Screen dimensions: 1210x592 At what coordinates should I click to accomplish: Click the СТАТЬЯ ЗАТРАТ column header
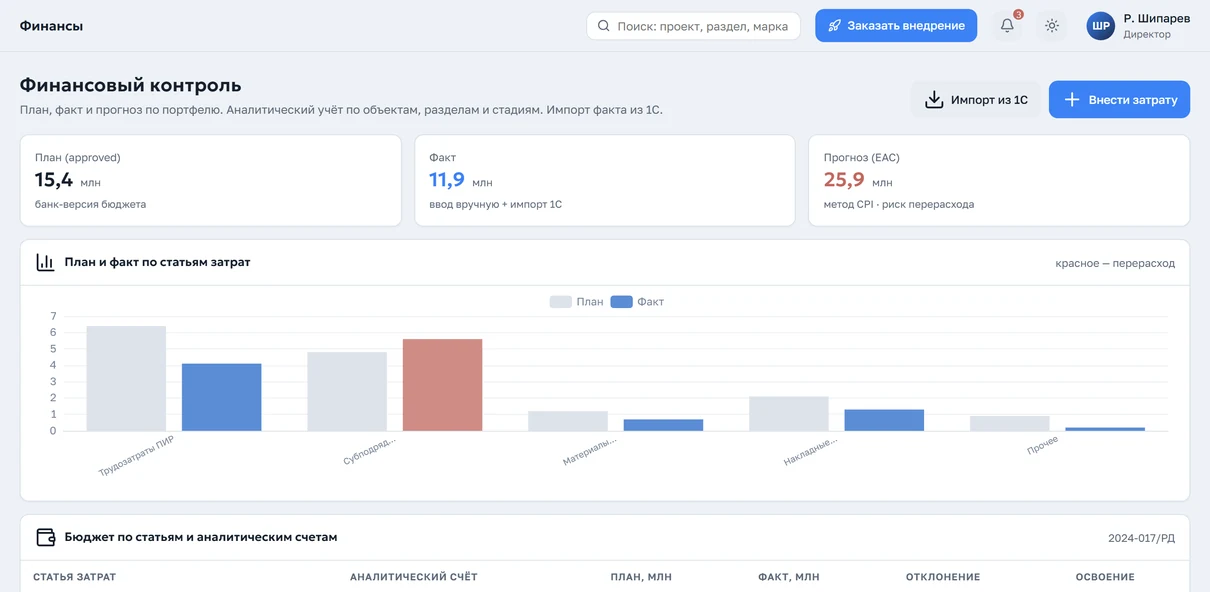[x=75, y=577]
